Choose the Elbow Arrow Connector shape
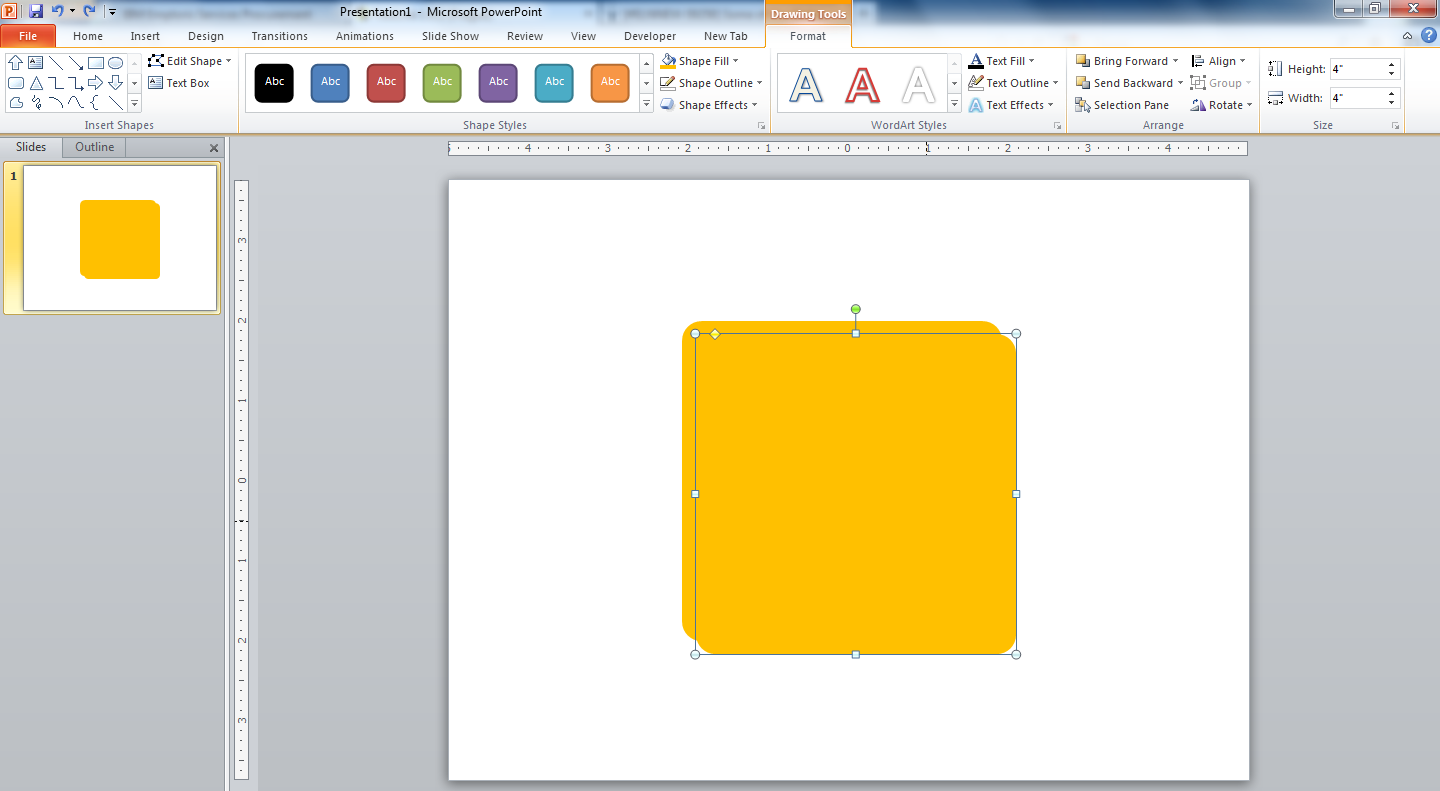The width and height of the screenshot is (1440, 791). [76, 83]
